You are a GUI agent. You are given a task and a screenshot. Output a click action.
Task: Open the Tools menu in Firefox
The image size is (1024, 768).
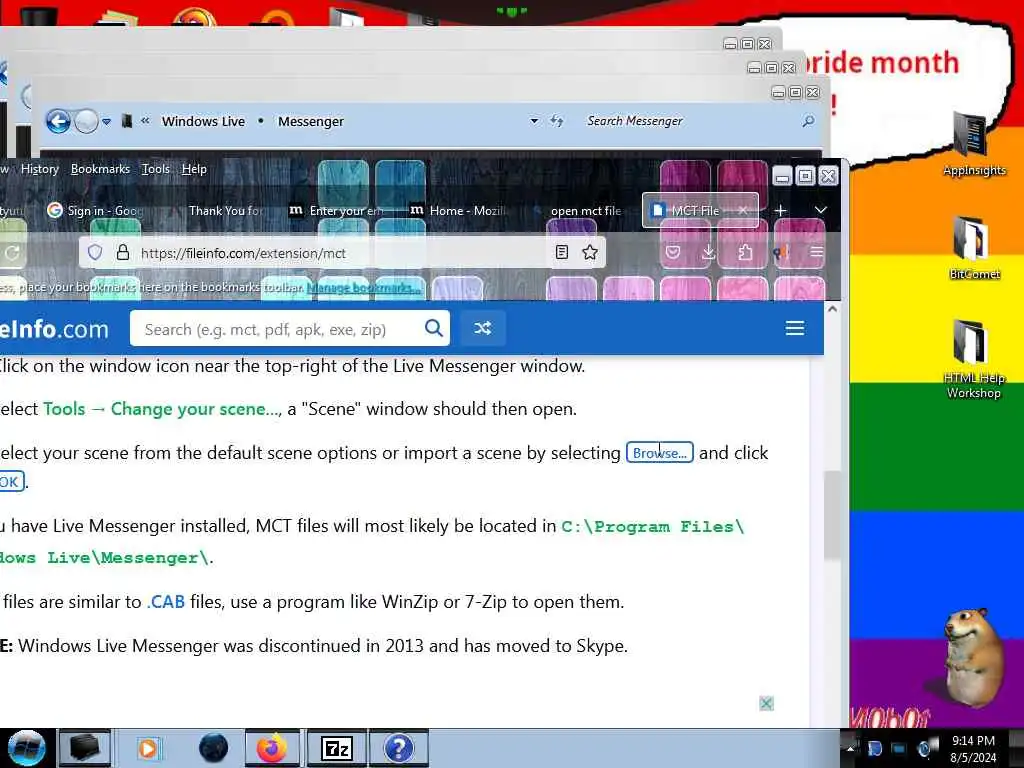coord(155,169)
